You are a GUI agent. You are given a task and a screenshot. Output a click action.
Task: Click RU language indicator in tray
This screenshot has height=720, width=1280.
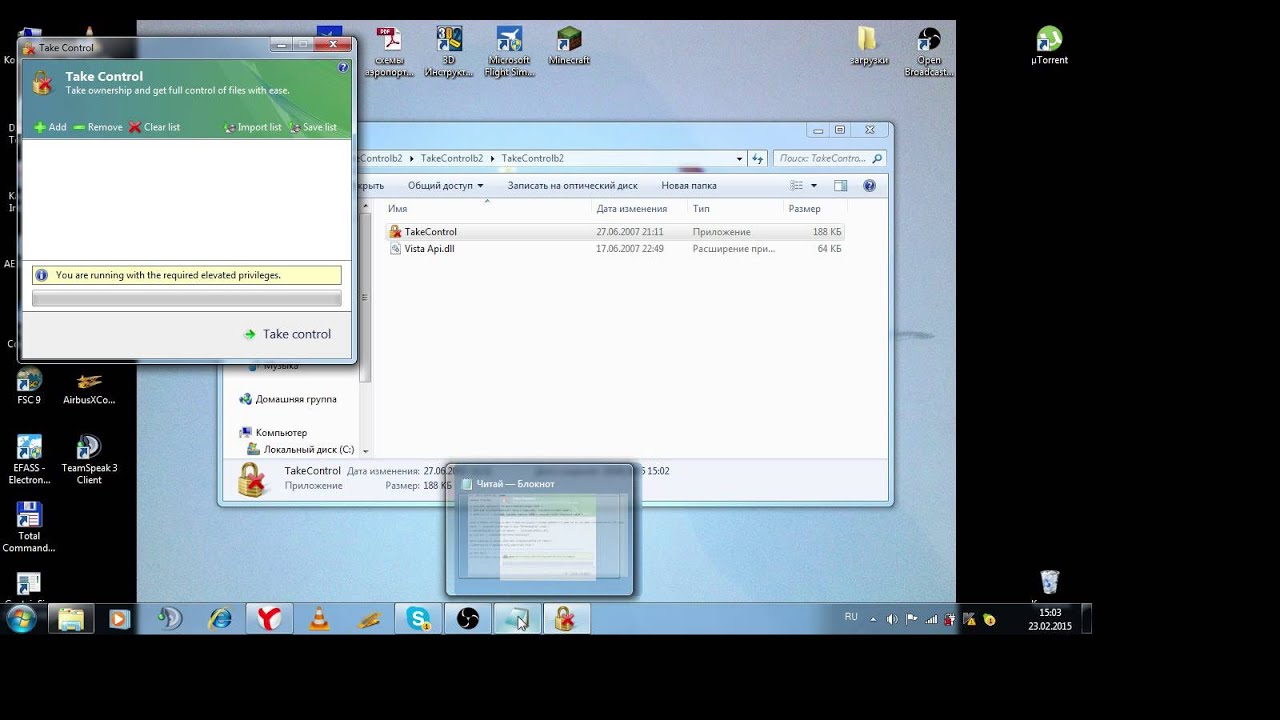(851, 617)
